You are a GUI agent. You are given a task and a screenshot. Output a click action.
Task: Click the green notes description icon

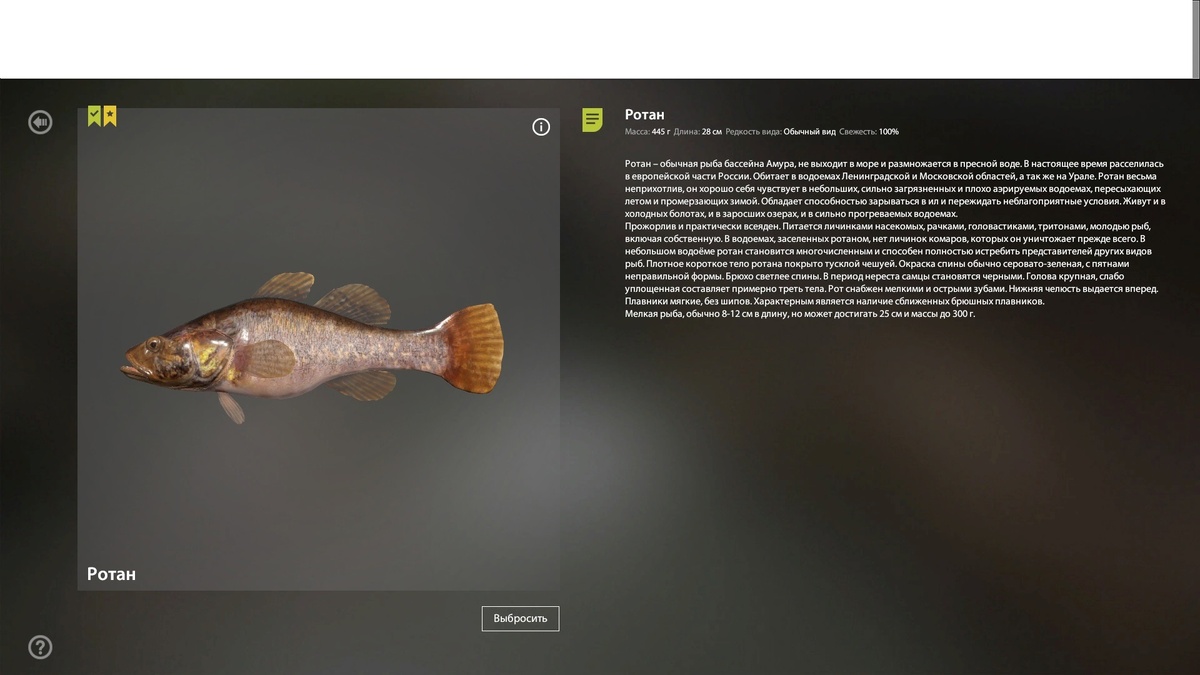pyautogui.click(x=593, y=121)
